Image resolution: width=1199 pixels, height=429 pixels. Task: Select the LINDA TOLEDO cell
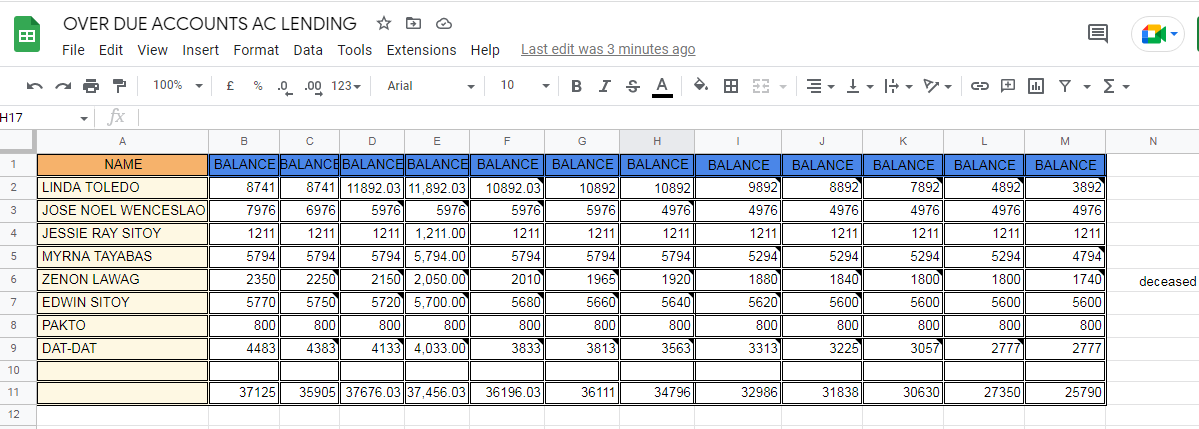pos(122,187)
